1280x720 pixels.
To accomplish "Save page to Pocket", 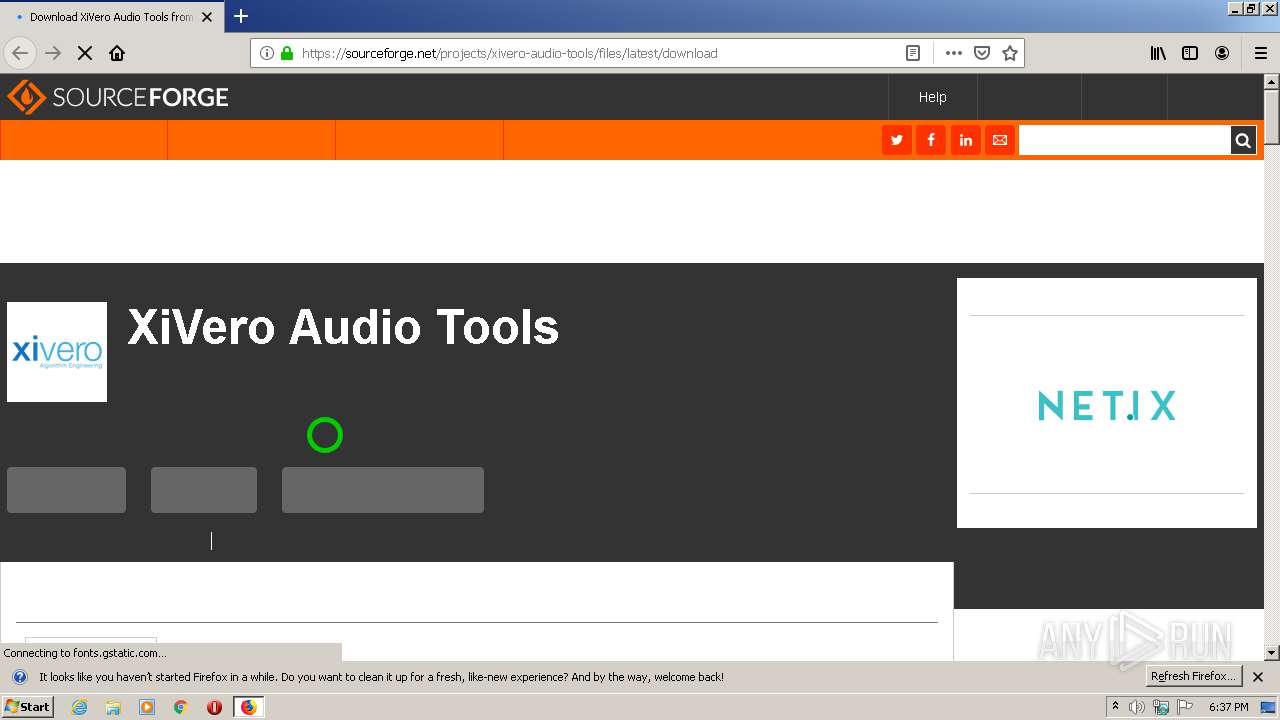I will tap(982, 53).
